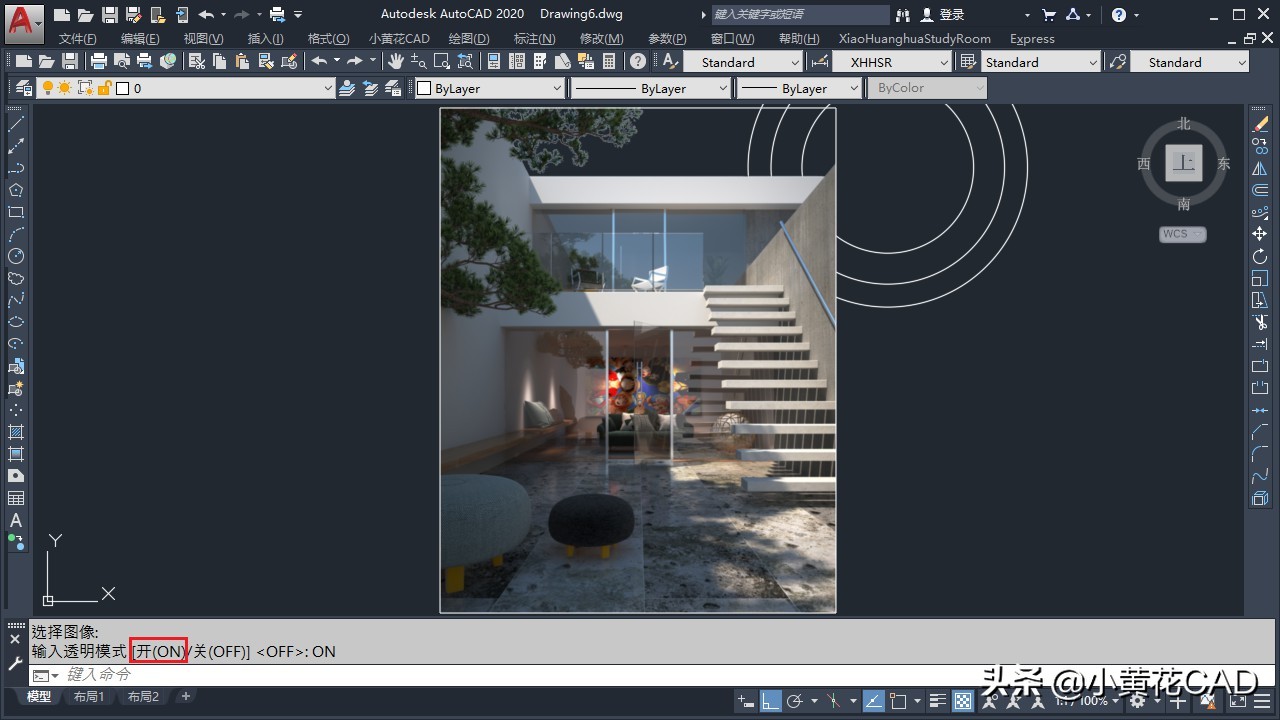Viewport: 1280px width, 720px height.
Task: Click the 登录 sign-in button
Action: [x=943, y=15]
